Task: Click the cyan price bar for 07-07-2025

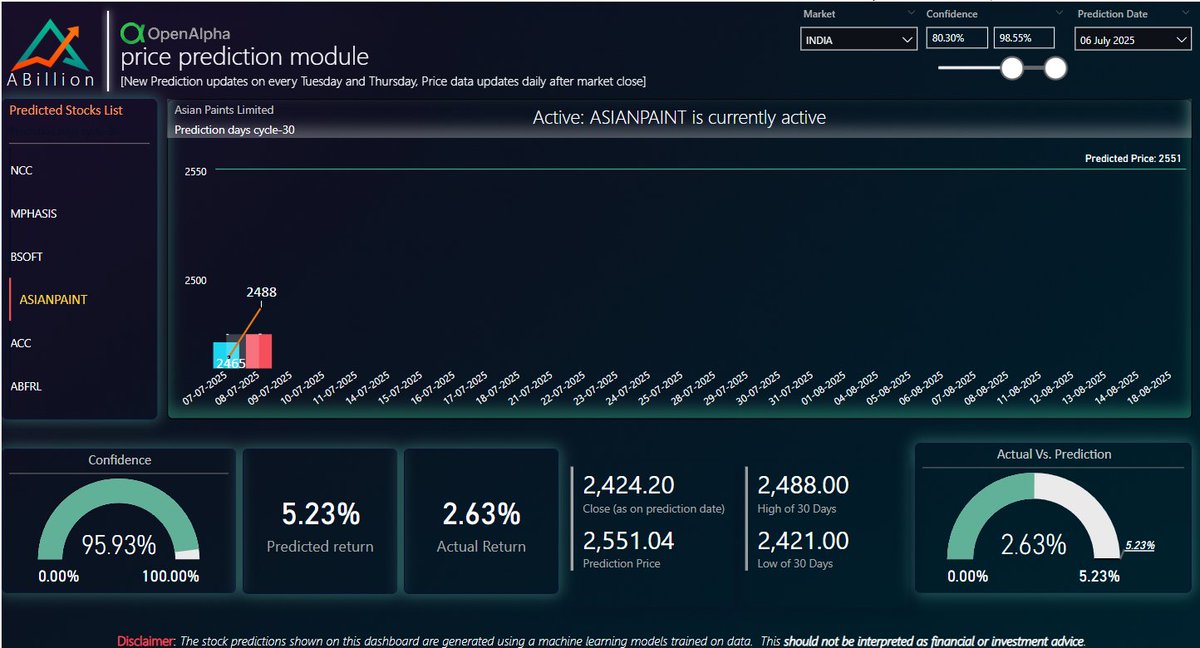Action: click(x=224, y=355)
